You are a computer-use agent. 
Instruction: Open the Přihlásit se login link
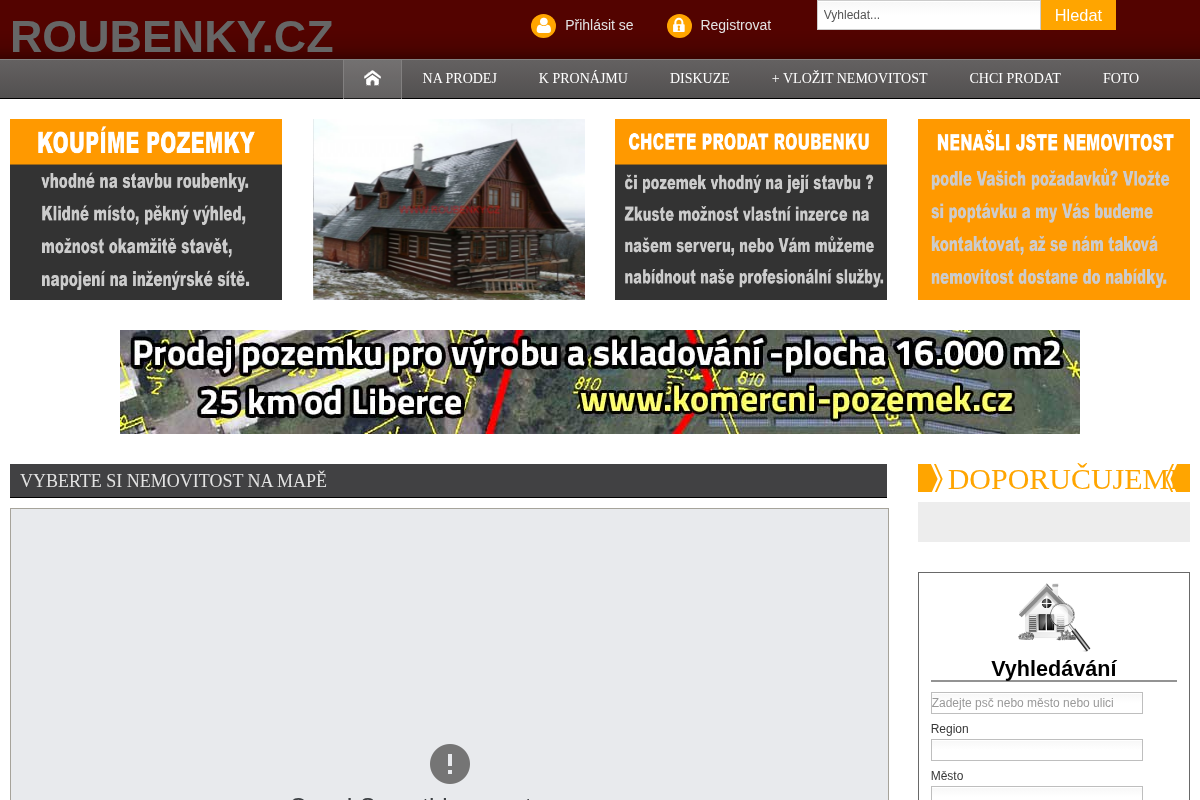[599, 25]
